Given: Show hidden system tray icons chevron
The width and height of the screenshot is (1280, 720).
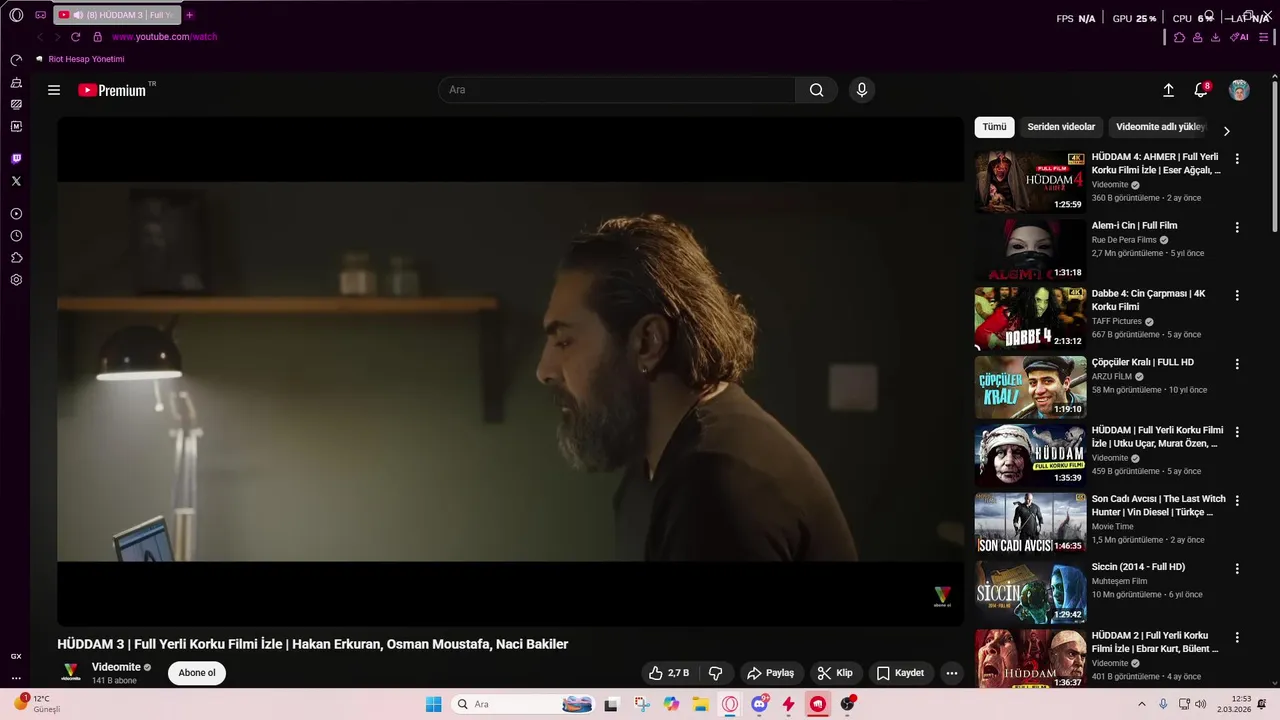Looking at the screenshot, I should [1142, 704].
